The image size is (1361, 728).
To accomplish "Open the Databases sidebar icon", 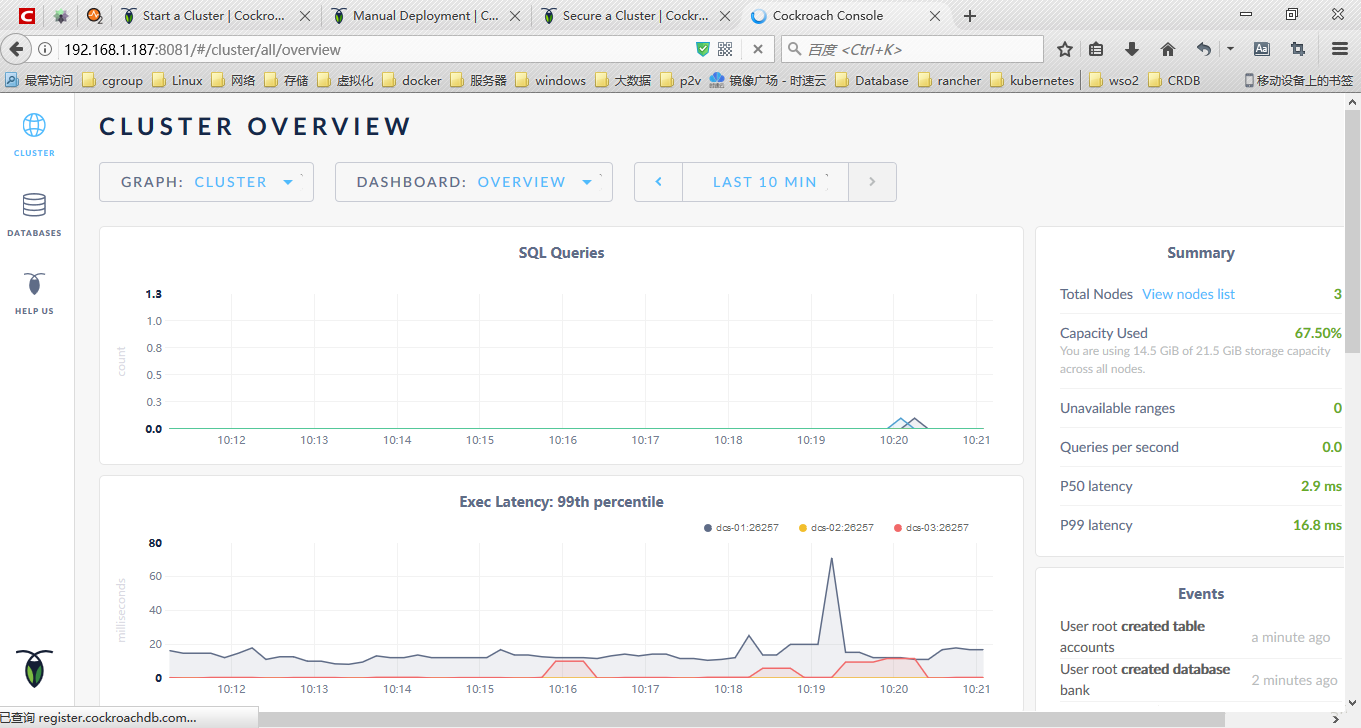I will (x=34, y=214).
